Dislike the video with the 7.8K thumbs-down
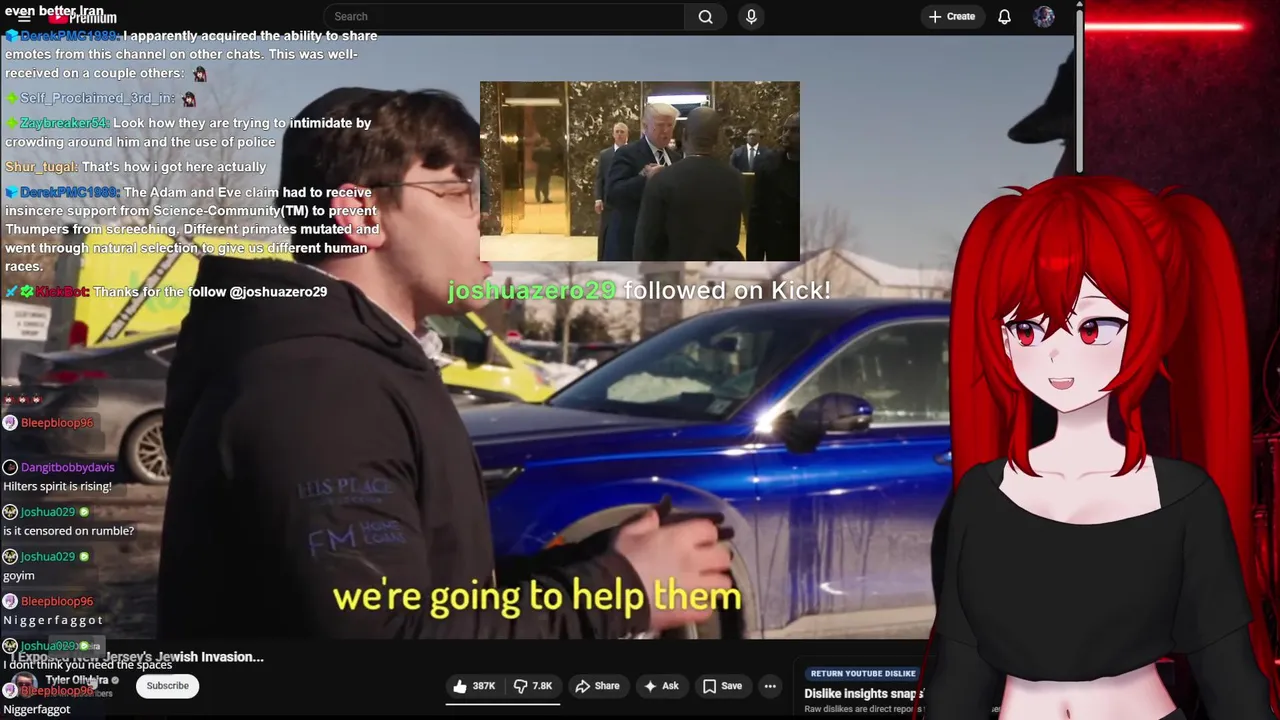 (x=533, y=686)
